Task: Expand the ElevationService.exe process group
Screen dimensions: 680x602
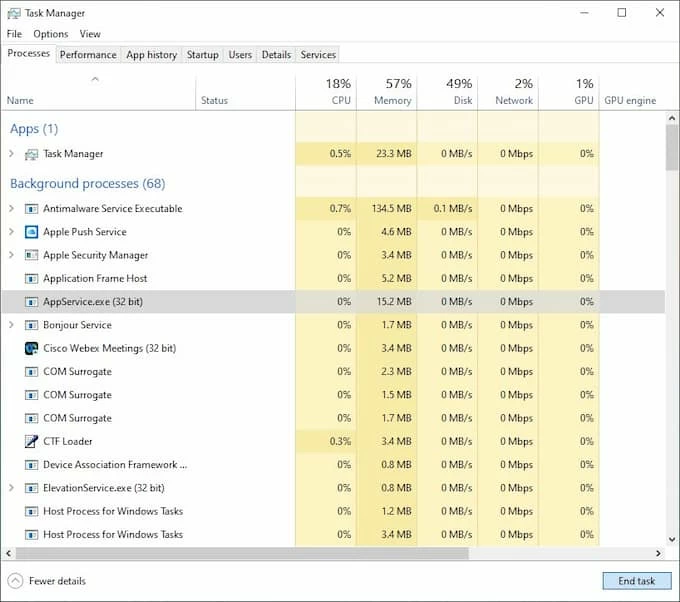Action: 11,488
